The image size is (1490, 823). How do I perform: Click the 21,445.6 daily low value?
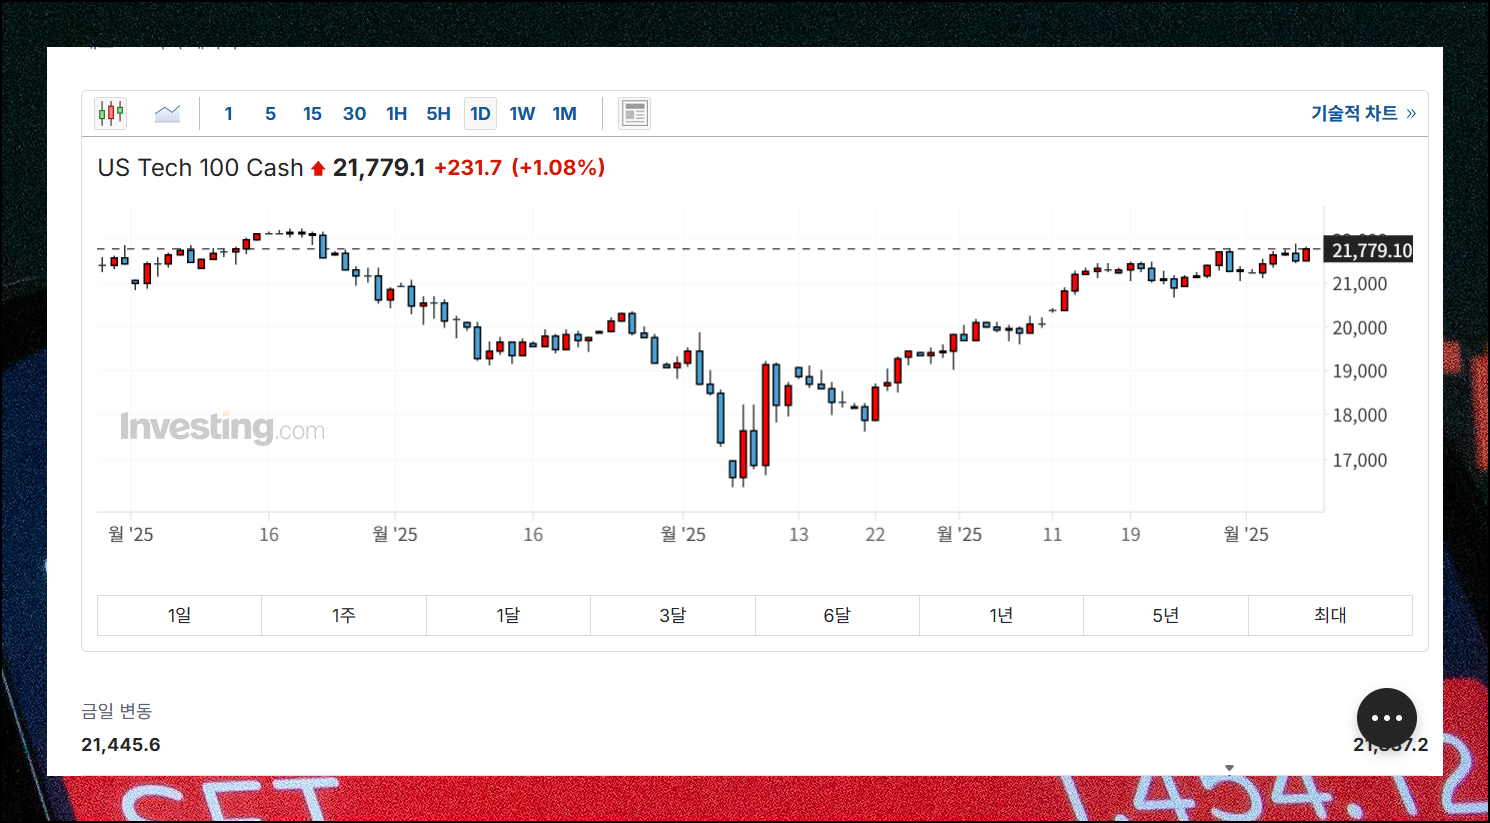121,745
